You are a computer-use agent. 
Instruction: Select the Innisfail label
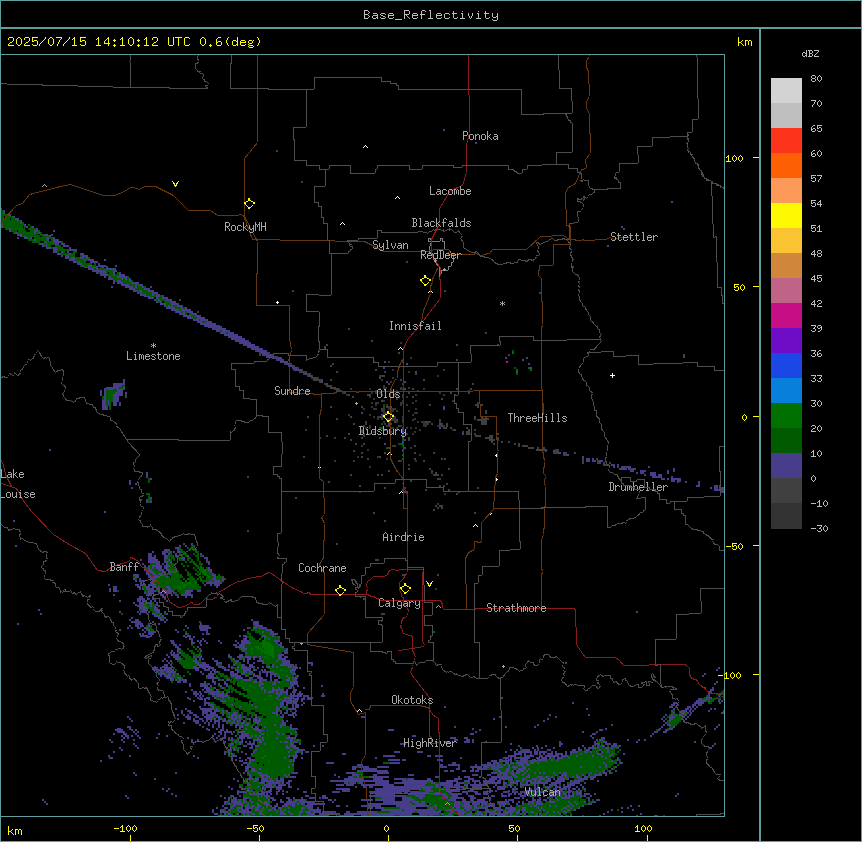click(x=415, y=326)
